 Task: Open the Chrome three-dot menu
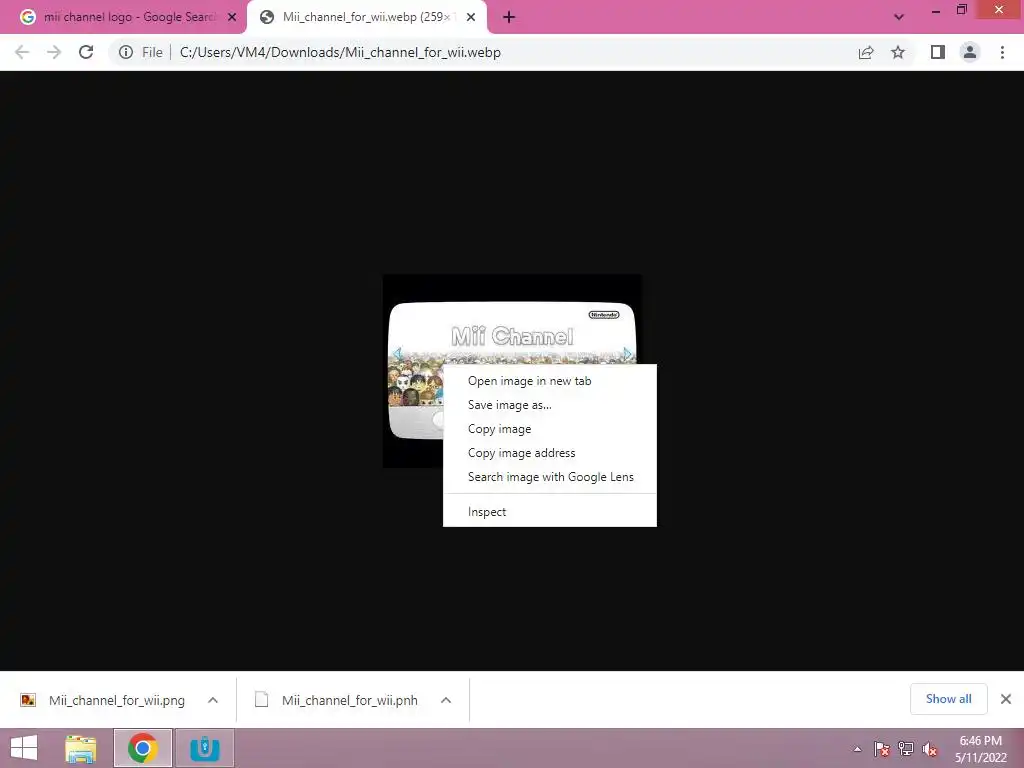[x=1002, y=52]
